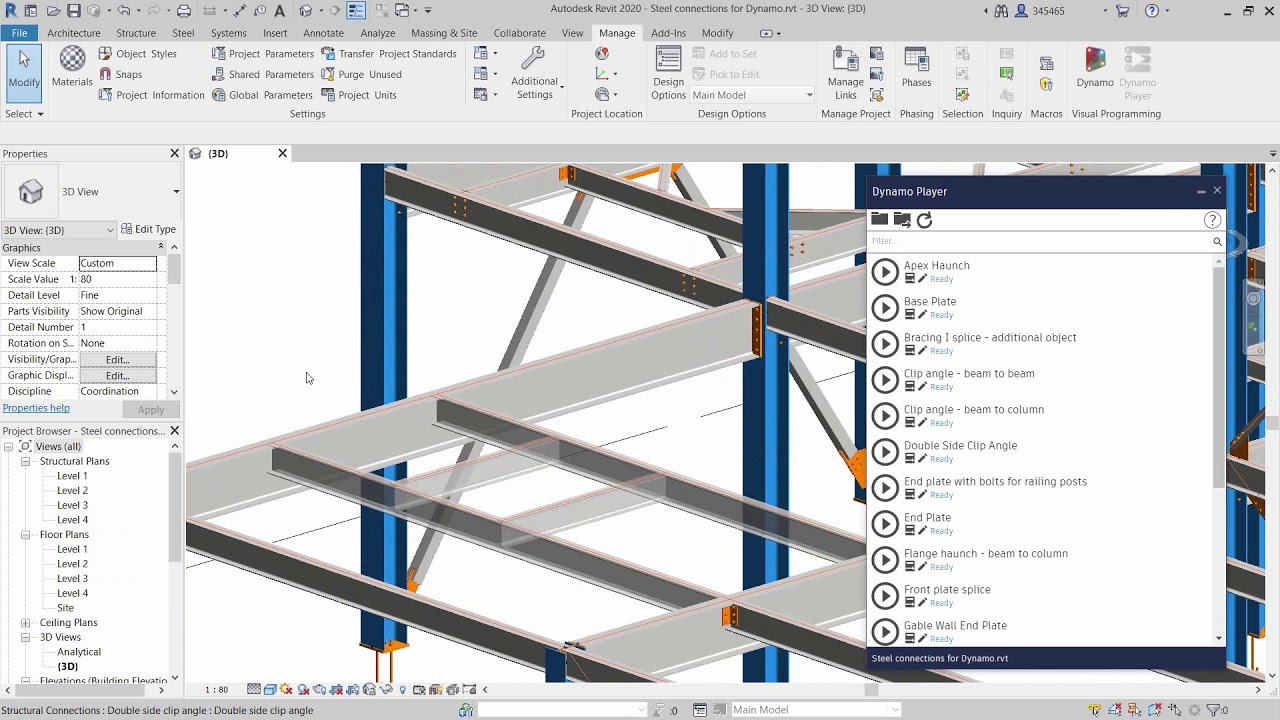Open the Annotate ribbon tab

(x=323, y=33)
